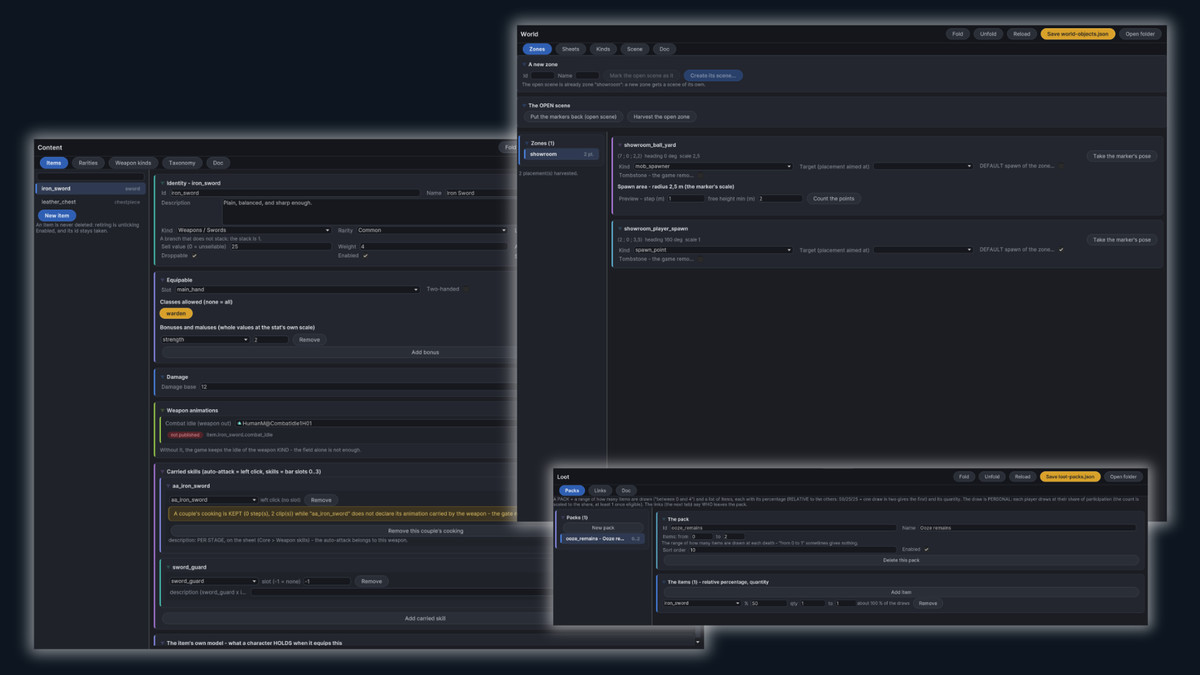Click the New item button
1200x675 pixels.
[57, 216]
